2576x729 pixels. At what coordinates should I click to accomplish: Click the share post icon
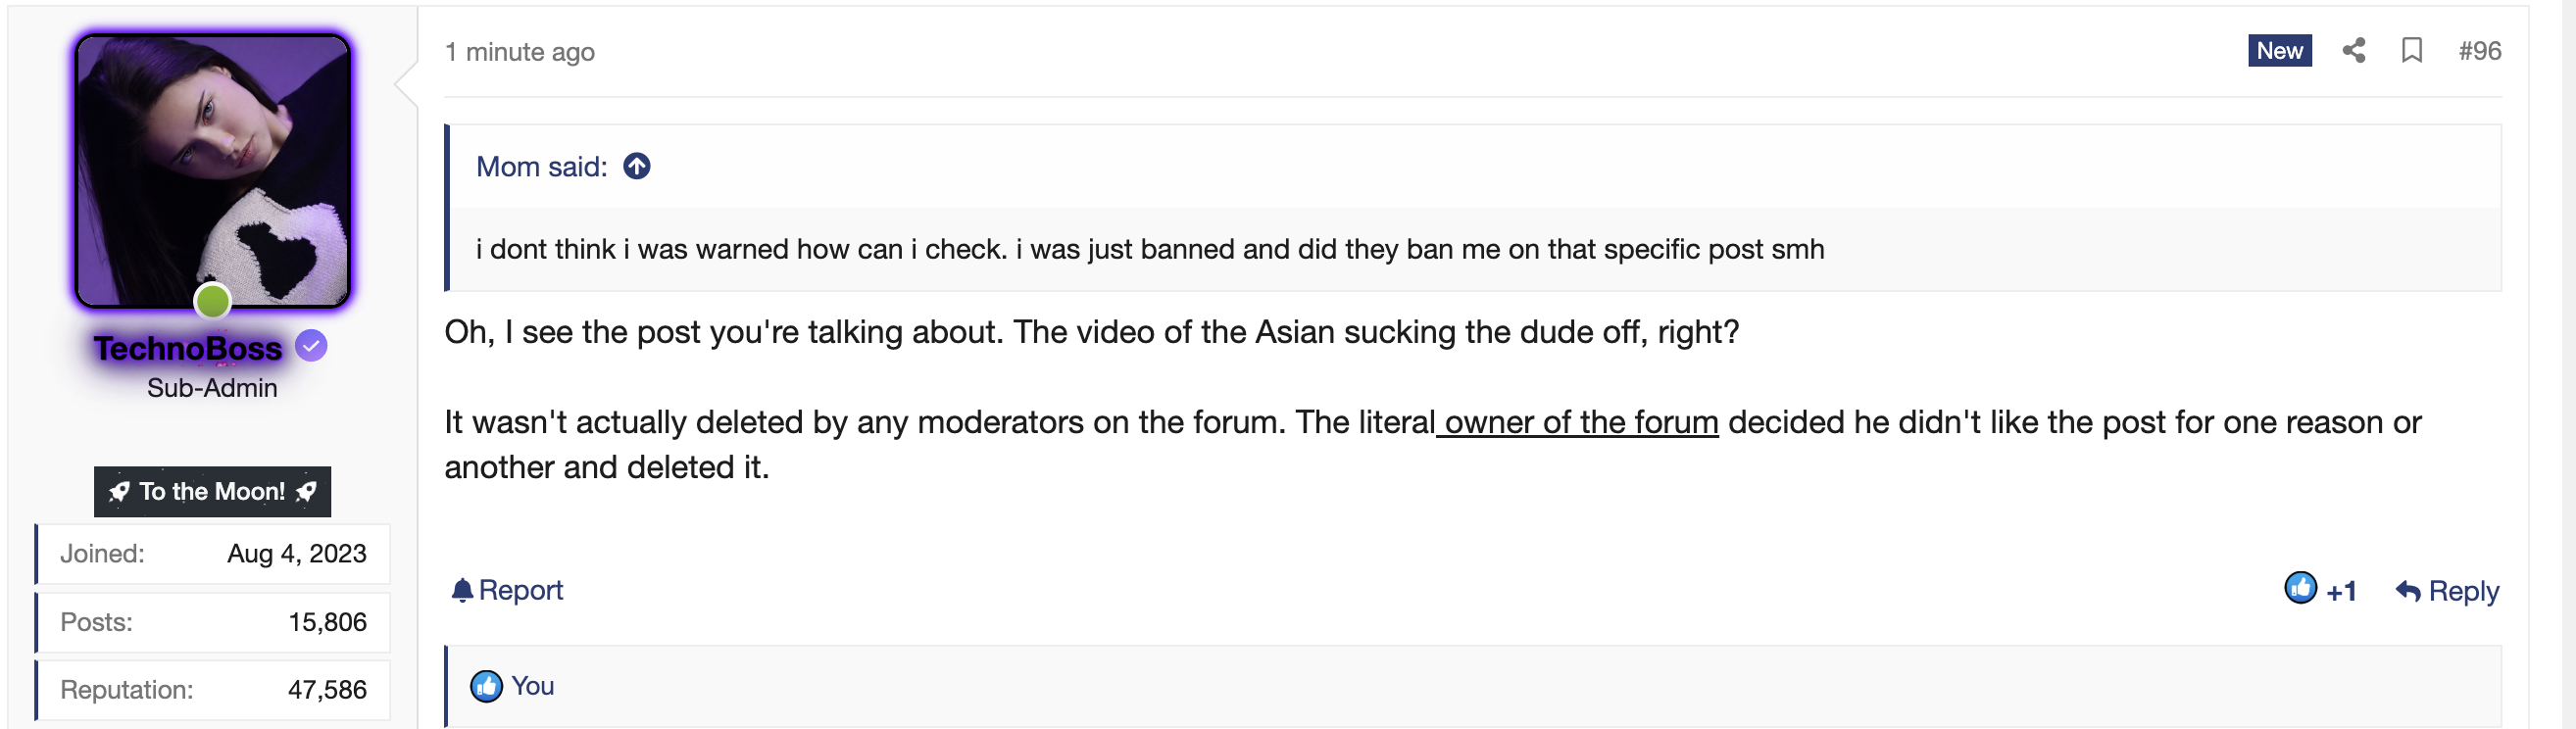pyautogui.click(x=2353, y=51)
